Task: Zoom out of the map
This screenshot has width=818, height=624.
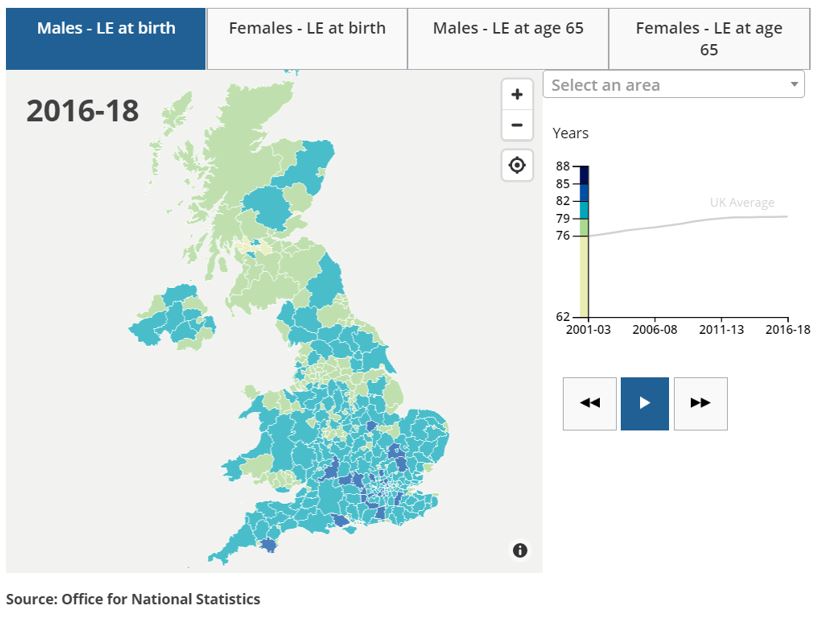Action: [x=517, y=125]
